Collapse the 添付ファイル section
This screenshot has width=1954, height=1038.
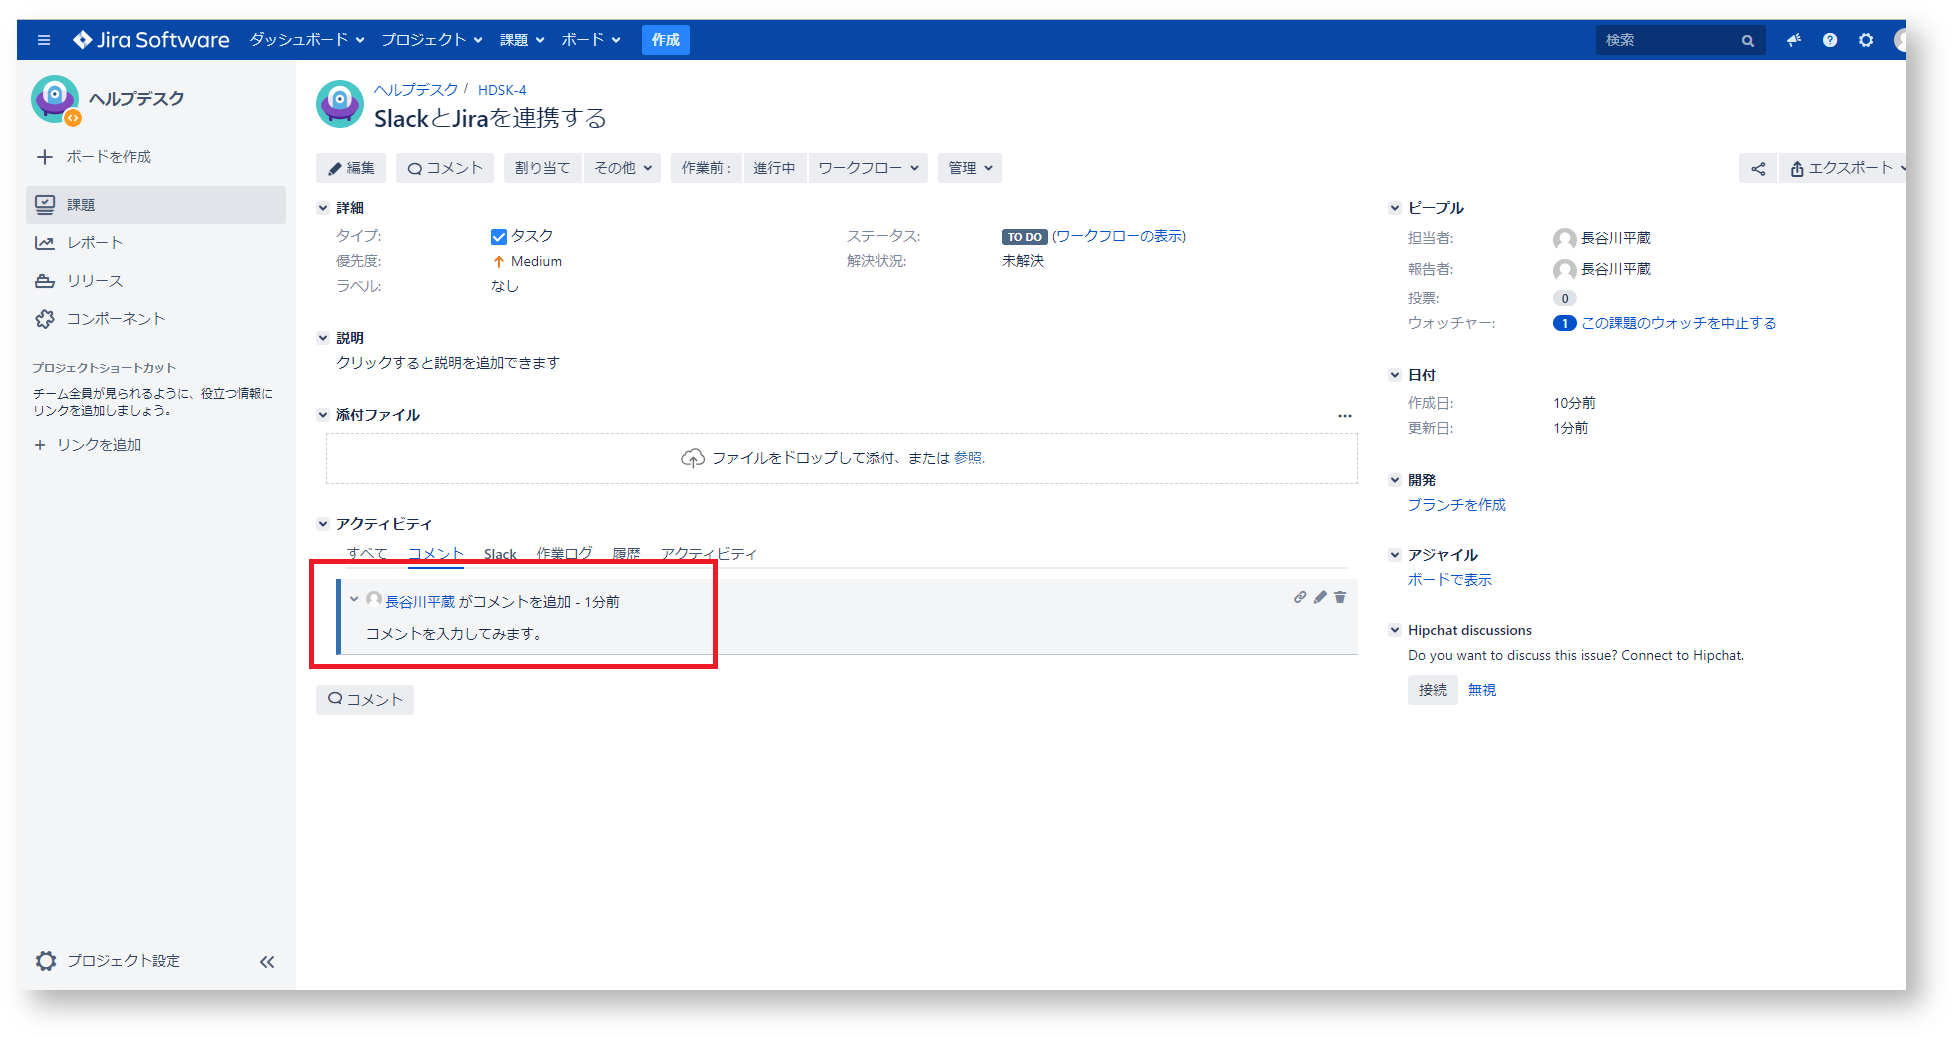point(323,415)
